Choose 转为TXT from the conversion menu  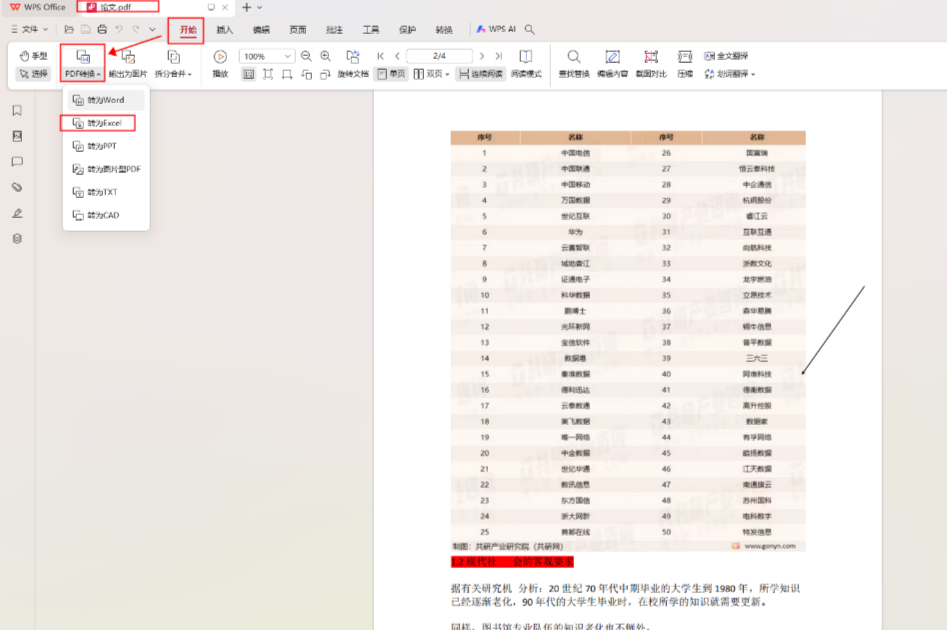(106, 191)
